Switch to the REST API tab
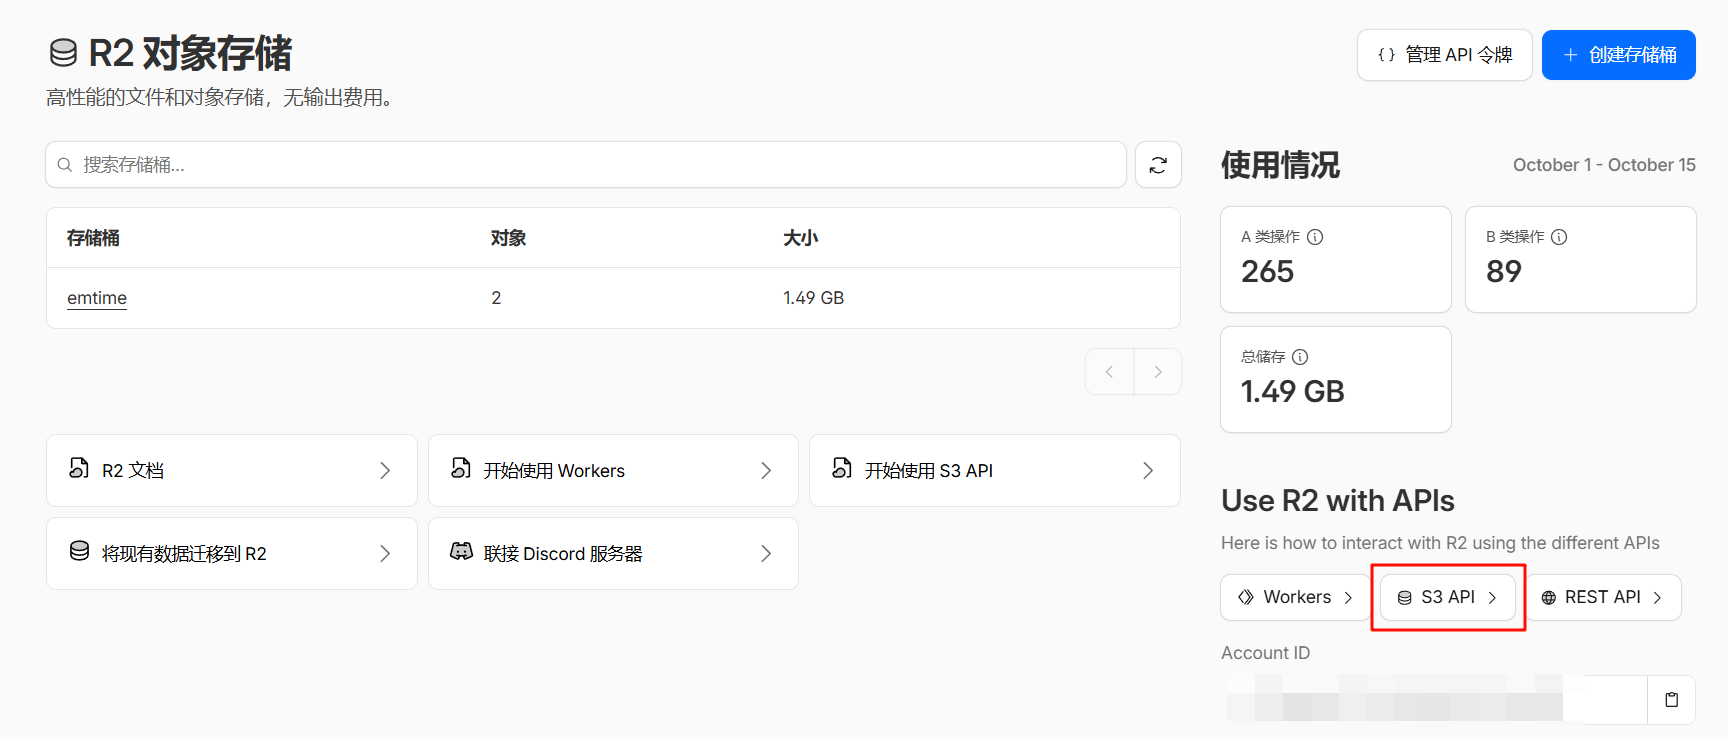This screenshot has width=1728, height=739. pyautogui.click(x=1603, y=597)
